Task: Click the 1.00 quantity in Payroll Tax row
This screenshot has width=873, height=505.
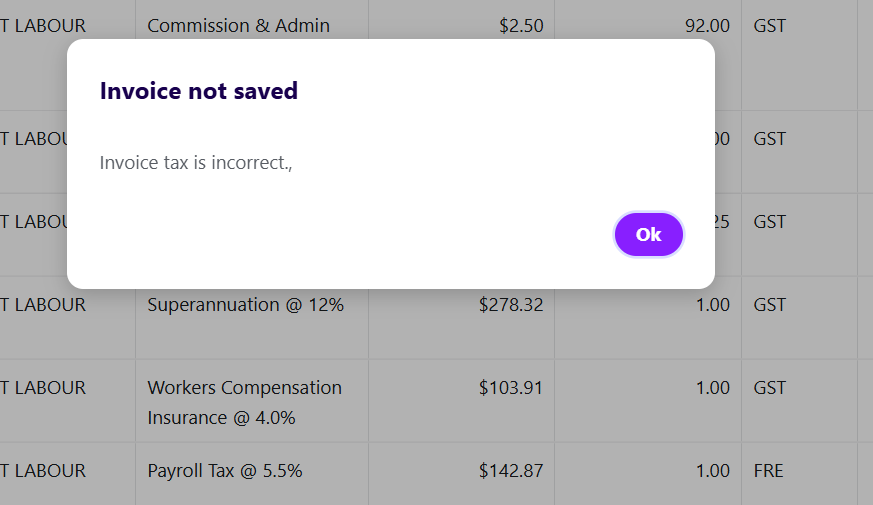Action: pos(712,471)
